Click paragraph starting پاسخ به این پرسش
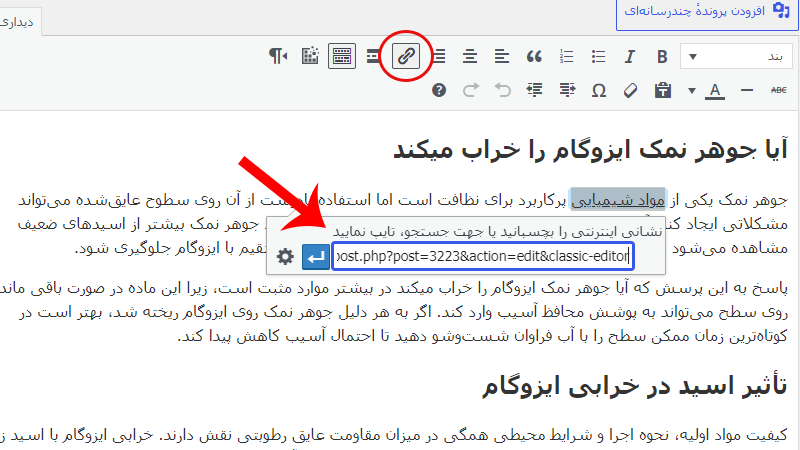800x450 pixels. click(x=394, y=312)
